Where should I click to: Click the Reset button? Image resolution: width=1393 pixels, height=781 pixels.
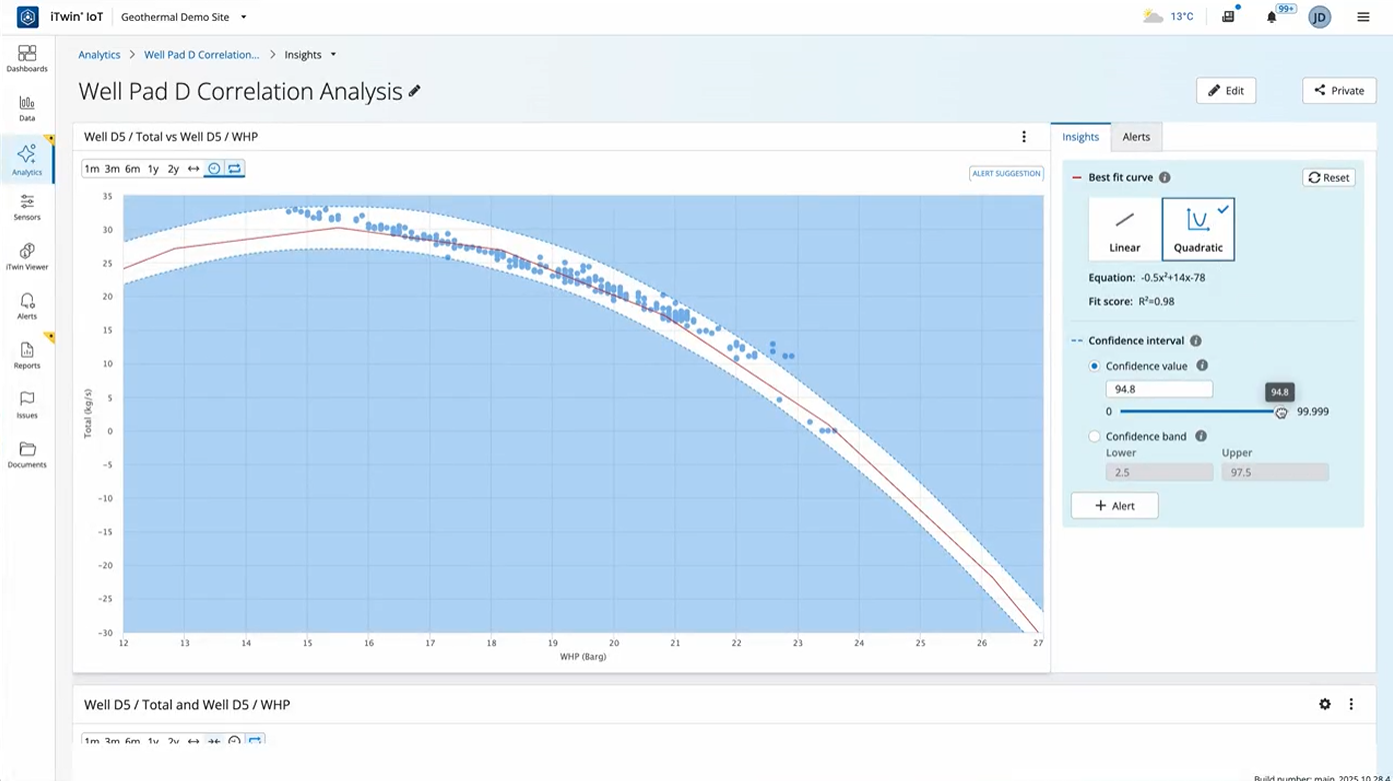tap(1328, 177)
